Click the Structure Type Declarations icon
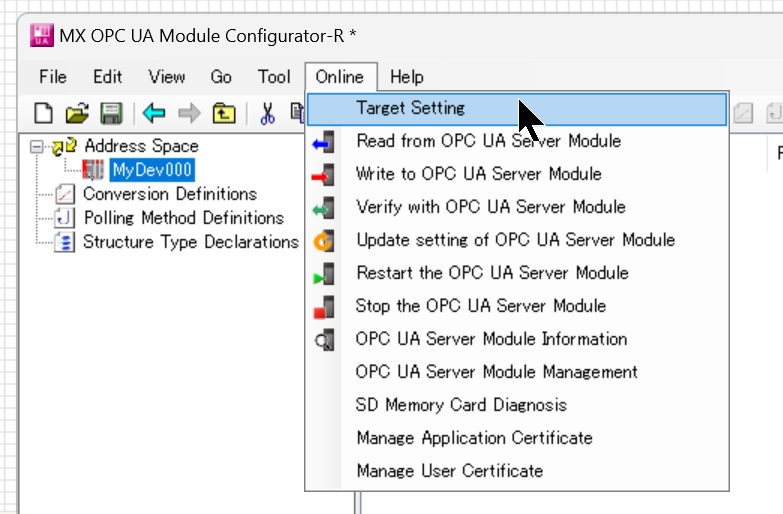Screen dimensions: 783x514 click(65, 242)
